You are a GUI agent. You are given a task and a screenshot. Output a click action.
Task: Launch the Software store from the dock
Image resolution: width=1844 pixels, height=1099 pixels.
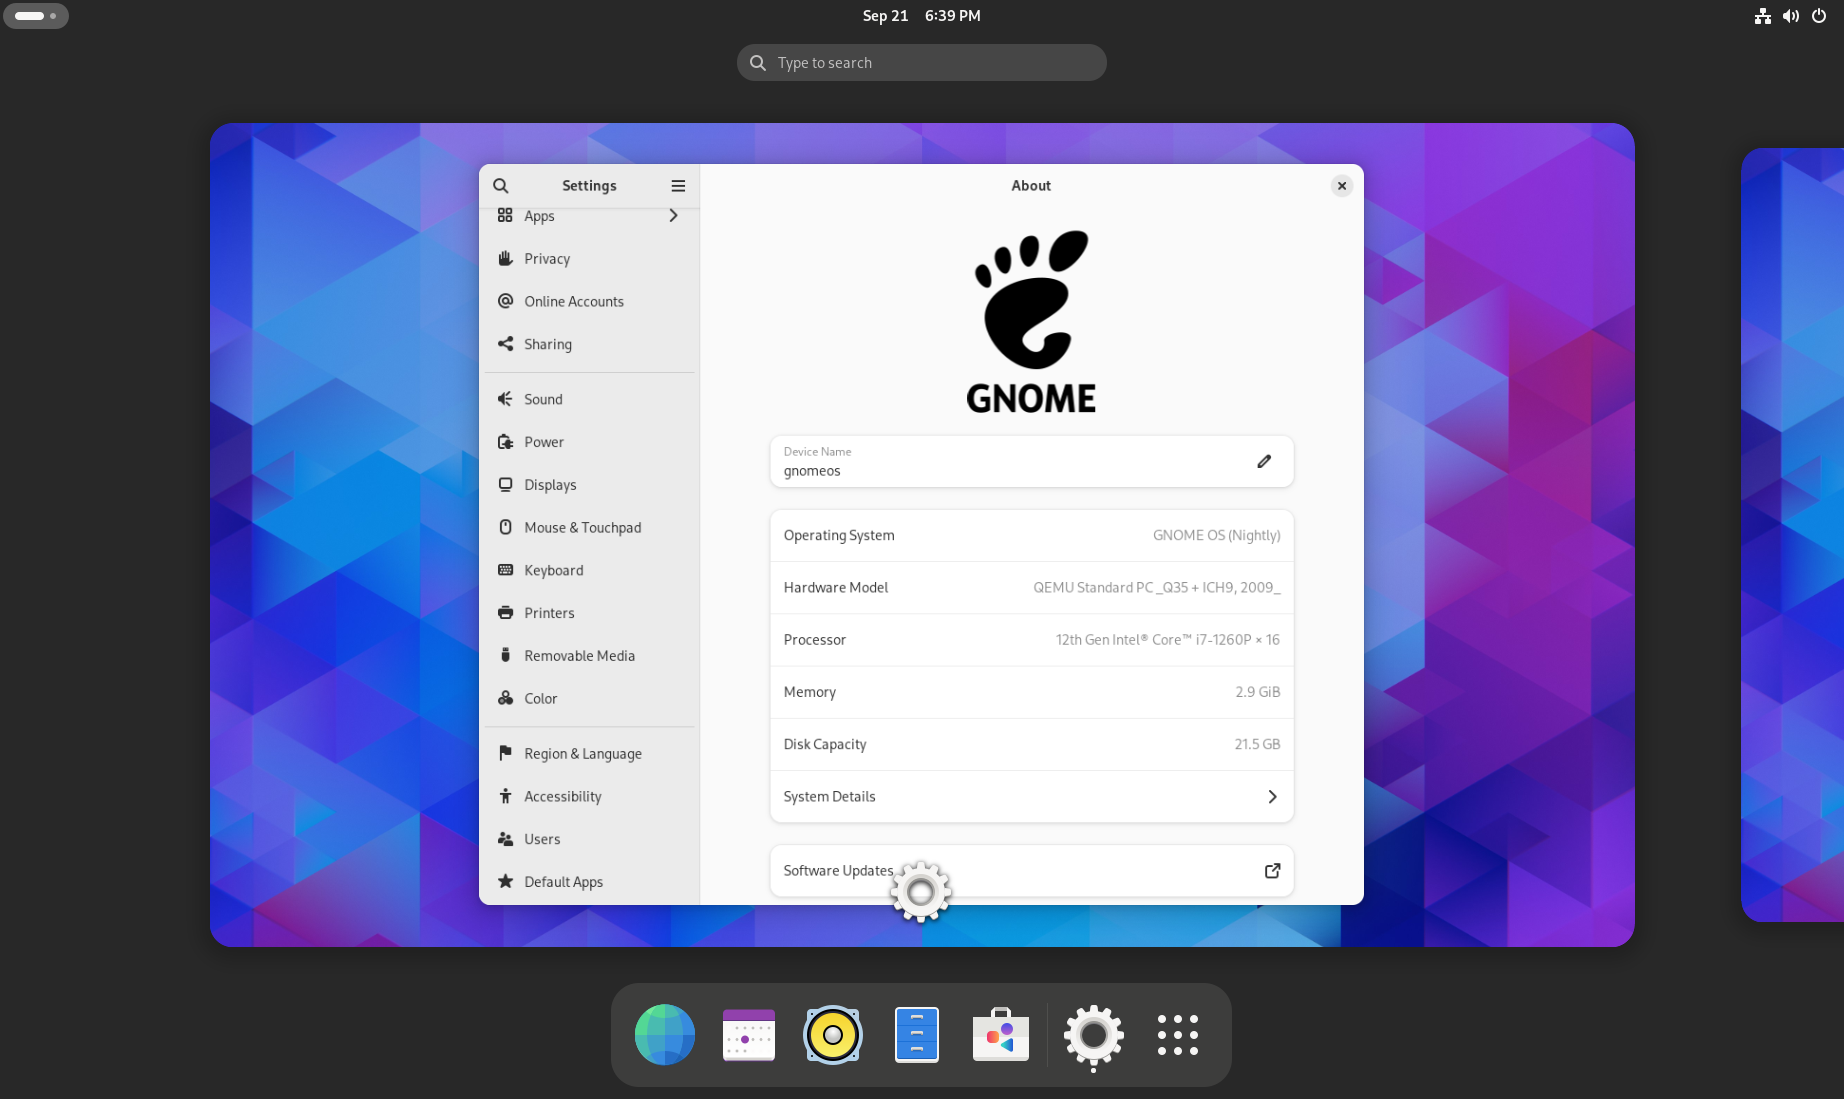pos(1000,1035)
